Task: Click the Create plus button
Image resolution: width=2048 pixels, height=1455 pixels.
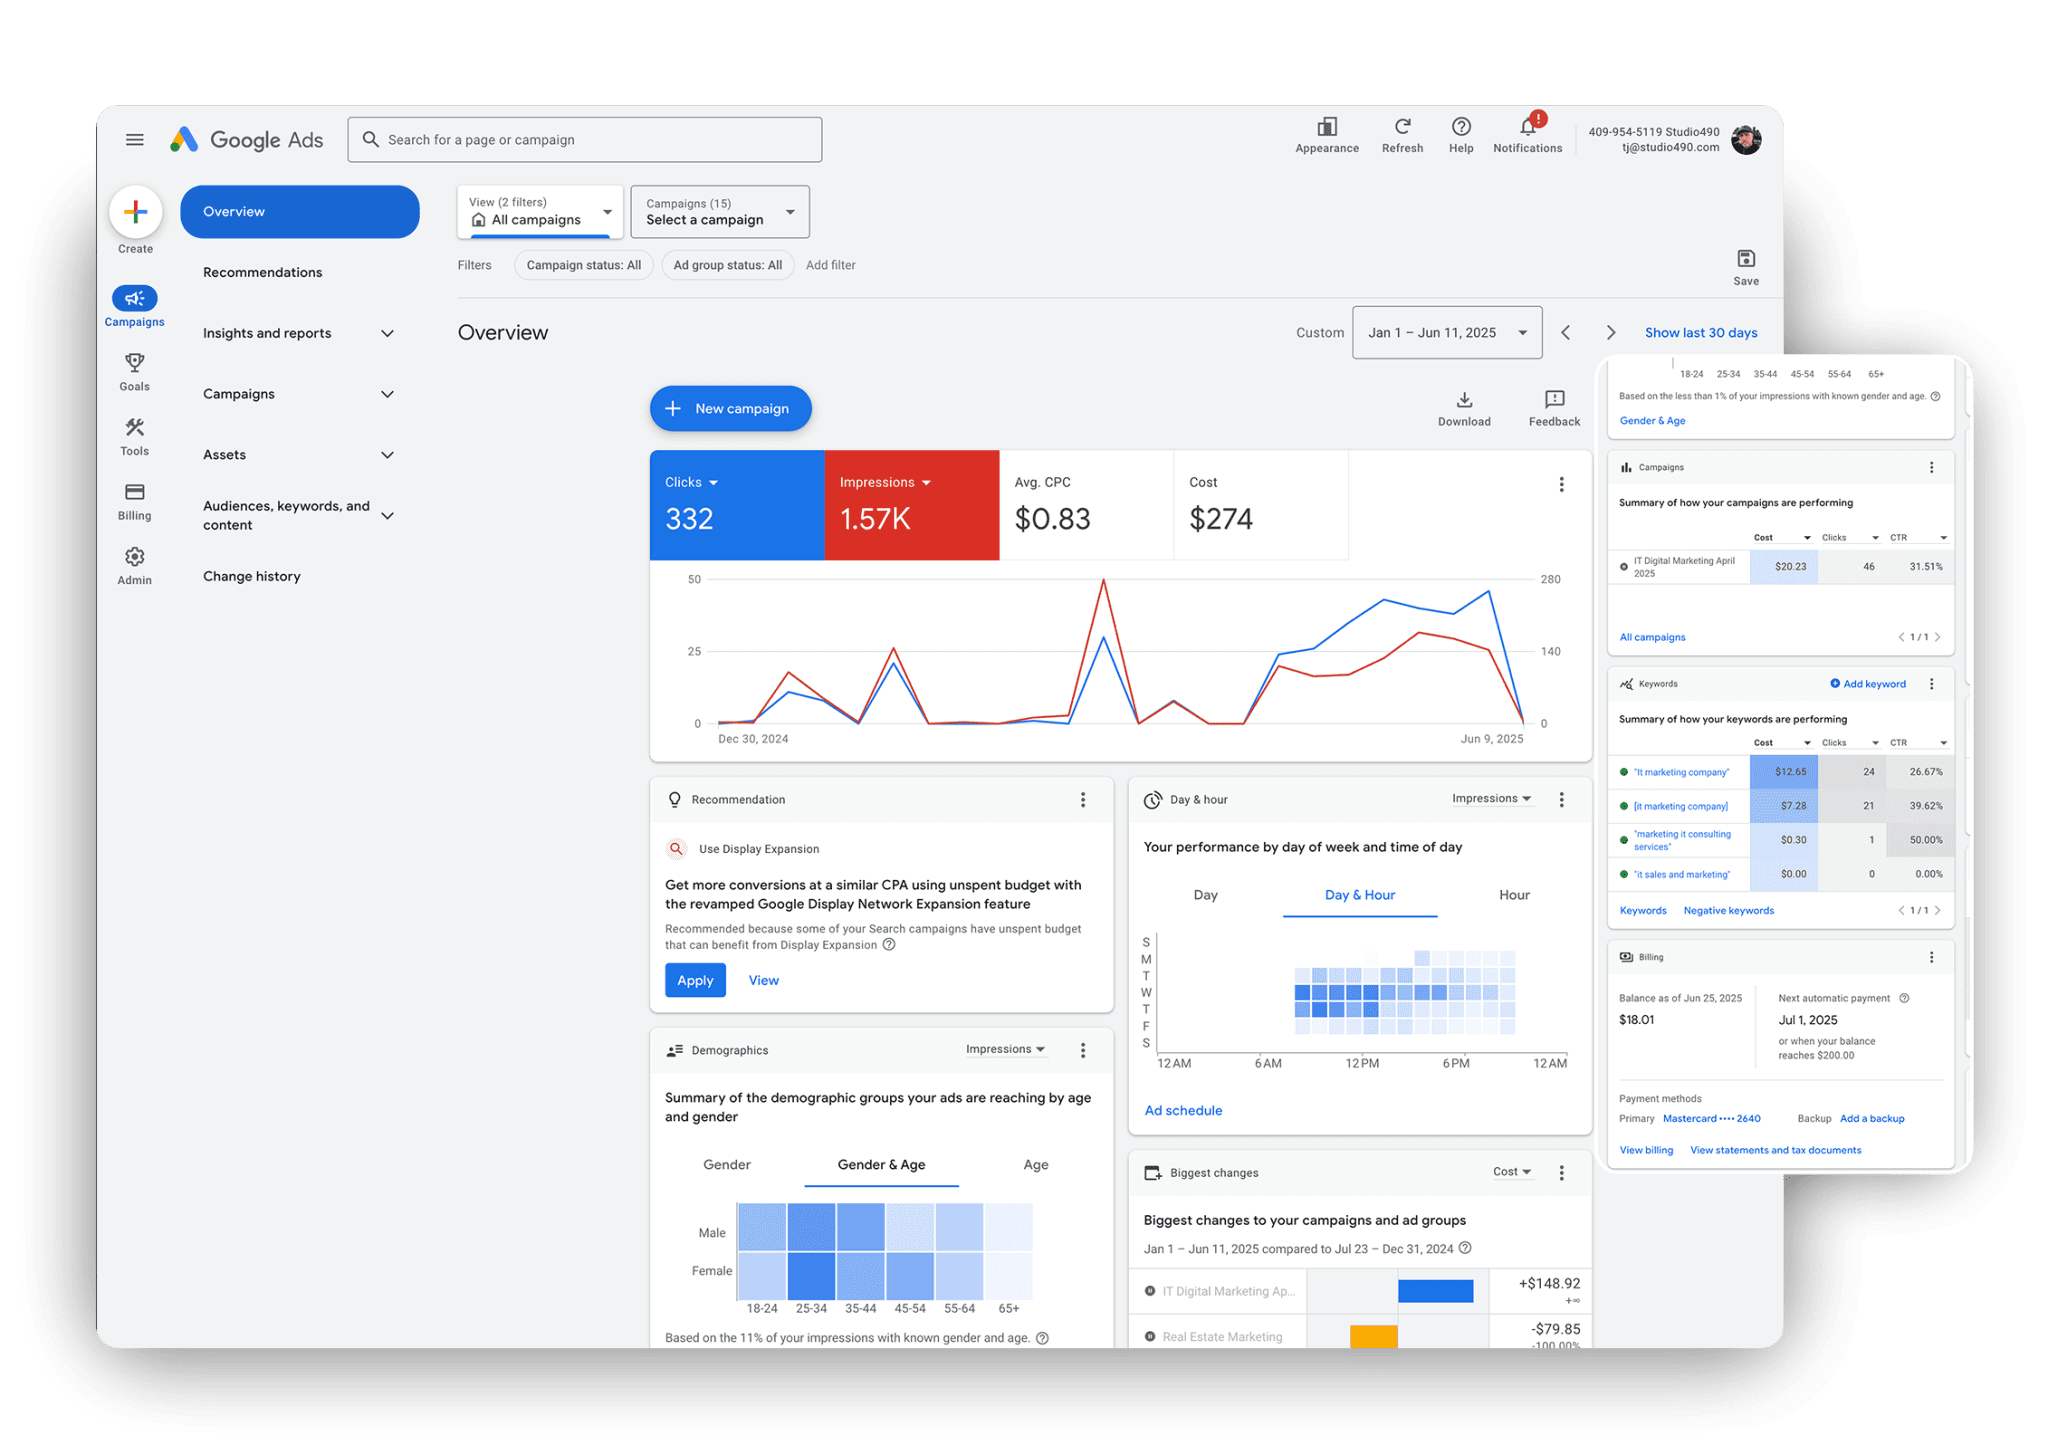Action: point(135,212)
